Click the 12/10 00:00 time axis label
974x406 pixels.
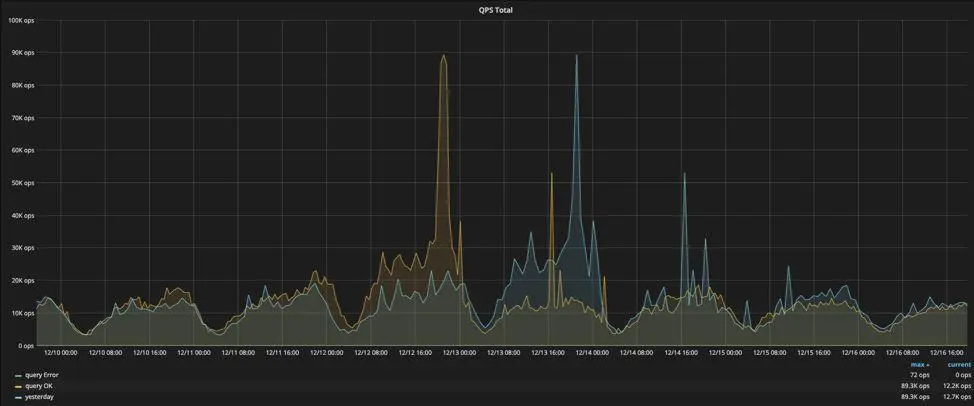(x=61, y=353)
